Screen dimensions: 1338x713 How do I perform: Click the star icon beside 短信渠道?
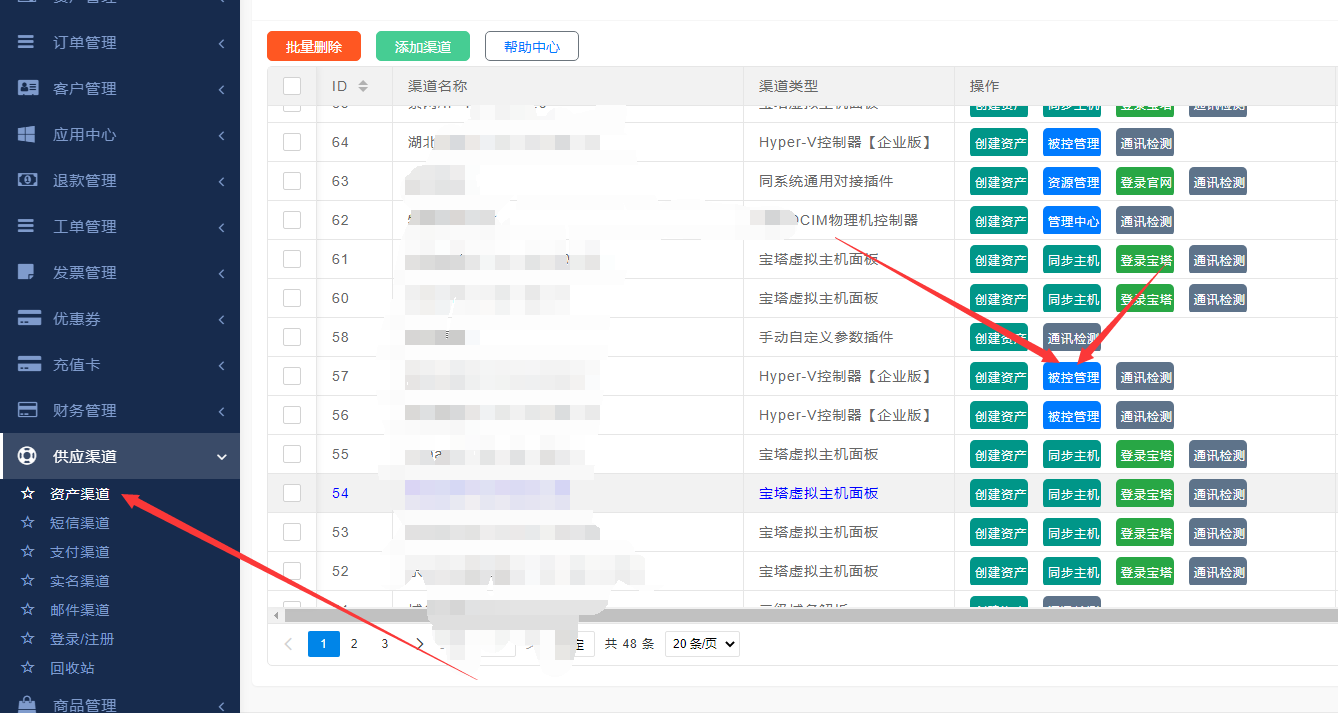pyautogui.click(x=28, y=522)
